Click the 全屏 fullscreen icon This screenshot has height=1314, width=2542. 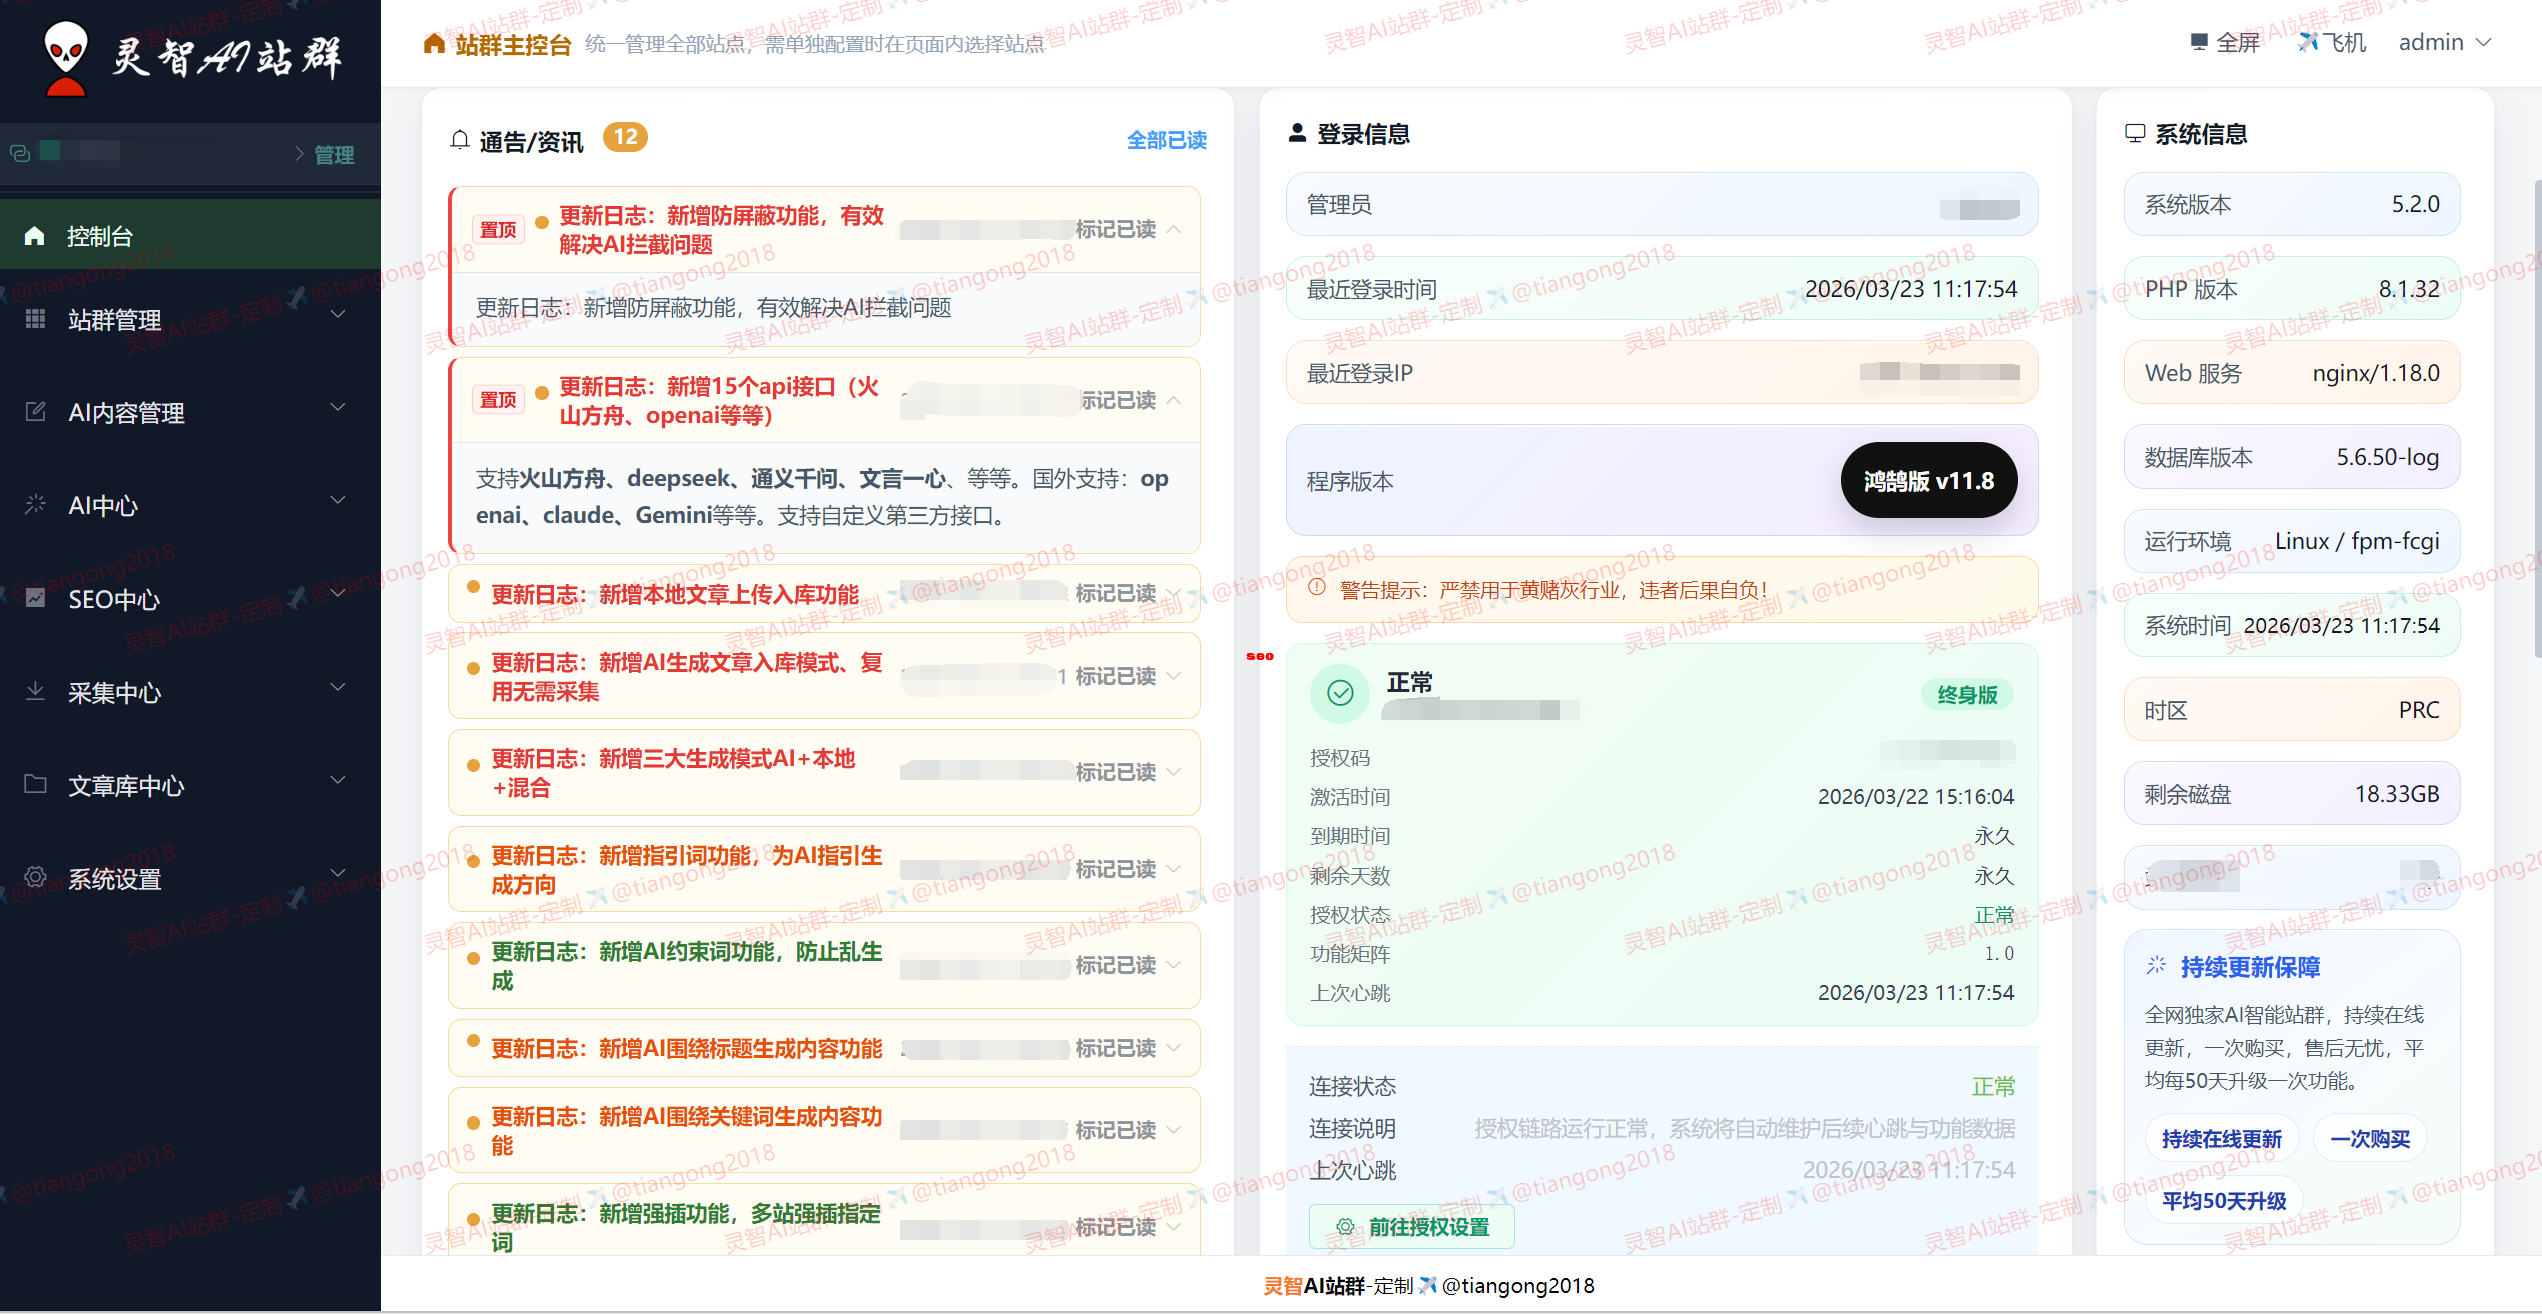2197,41
